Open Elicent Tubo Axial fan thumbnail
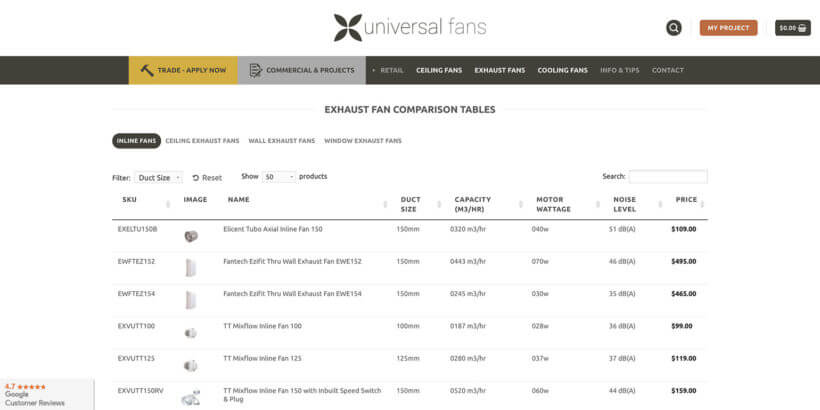This screenshot has height=410, width=820. (x=191, y=236)
